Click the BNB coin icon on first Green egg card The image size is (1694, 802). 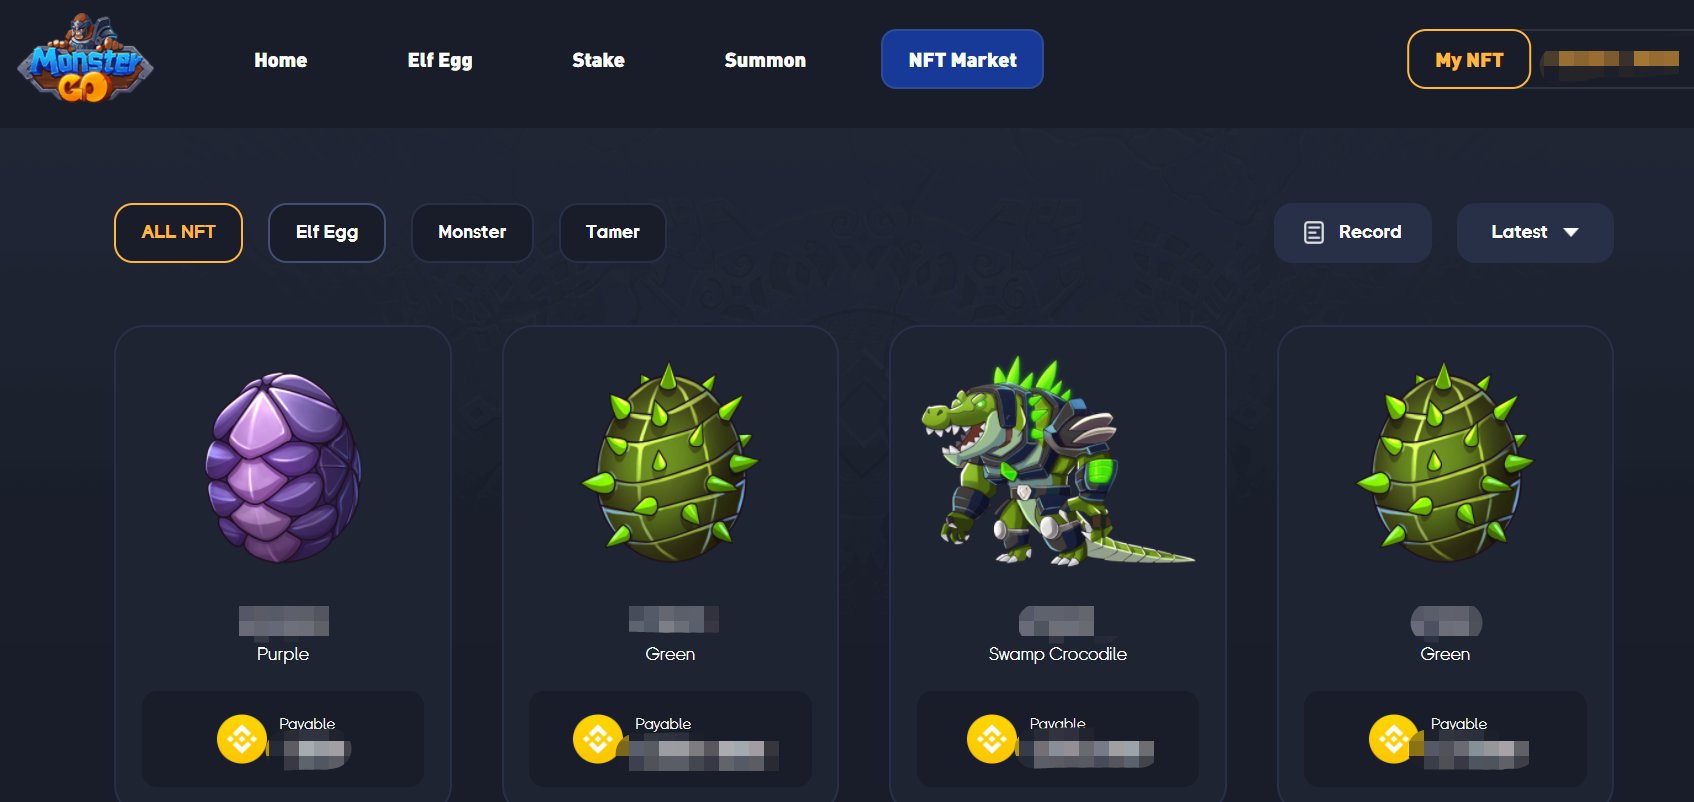click(598, 739)
